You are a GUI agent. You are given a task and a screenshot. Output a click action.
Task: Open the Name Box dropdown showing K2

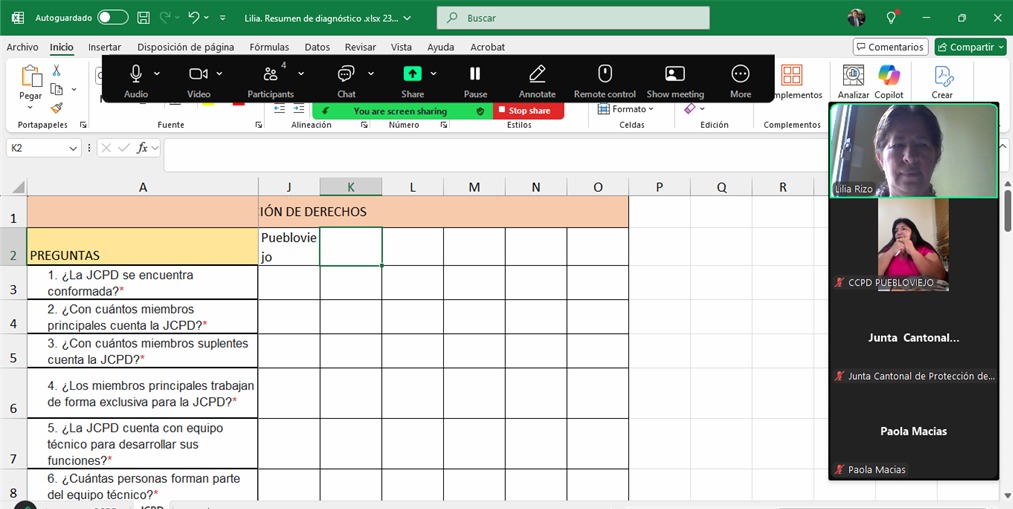pyautogui.click(x=74, y=149)
